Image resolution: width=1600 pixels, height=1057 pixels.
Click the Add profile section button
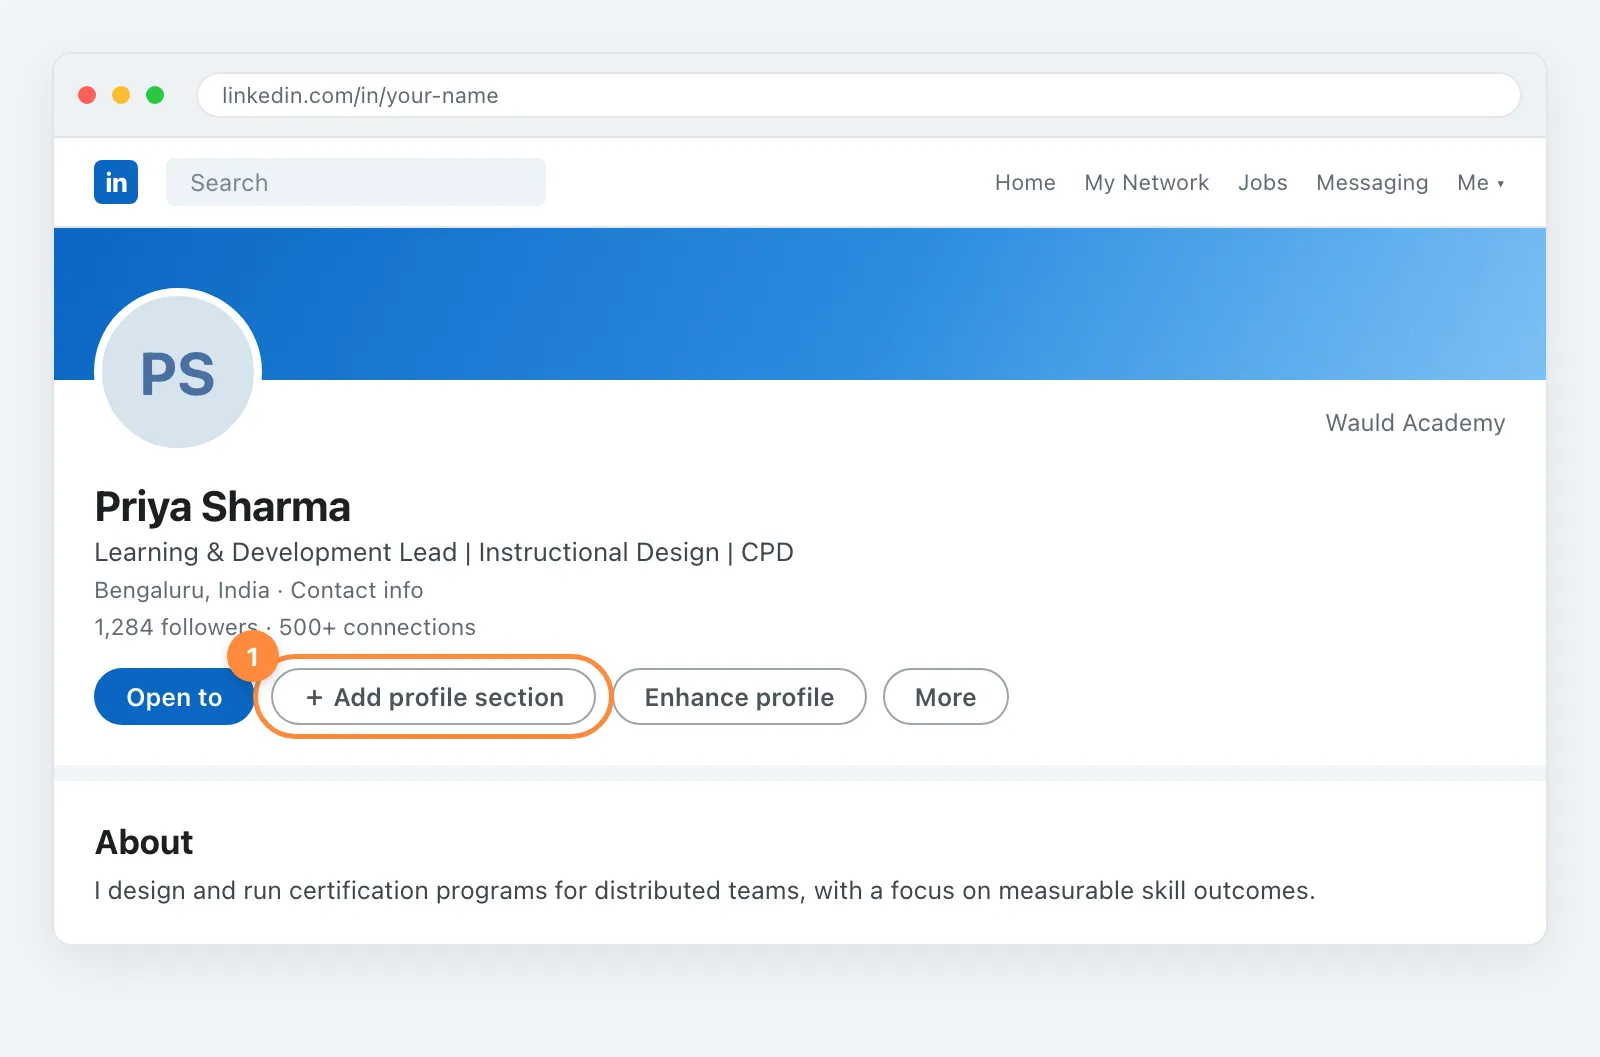(434, 697)
